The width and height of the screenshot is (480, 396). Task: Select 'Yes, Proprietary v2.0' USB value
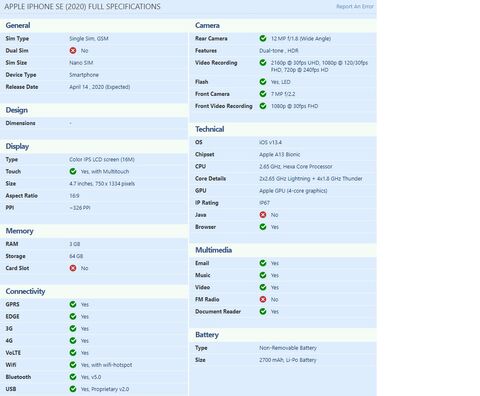pyautogui.click(x=105, y=389)
